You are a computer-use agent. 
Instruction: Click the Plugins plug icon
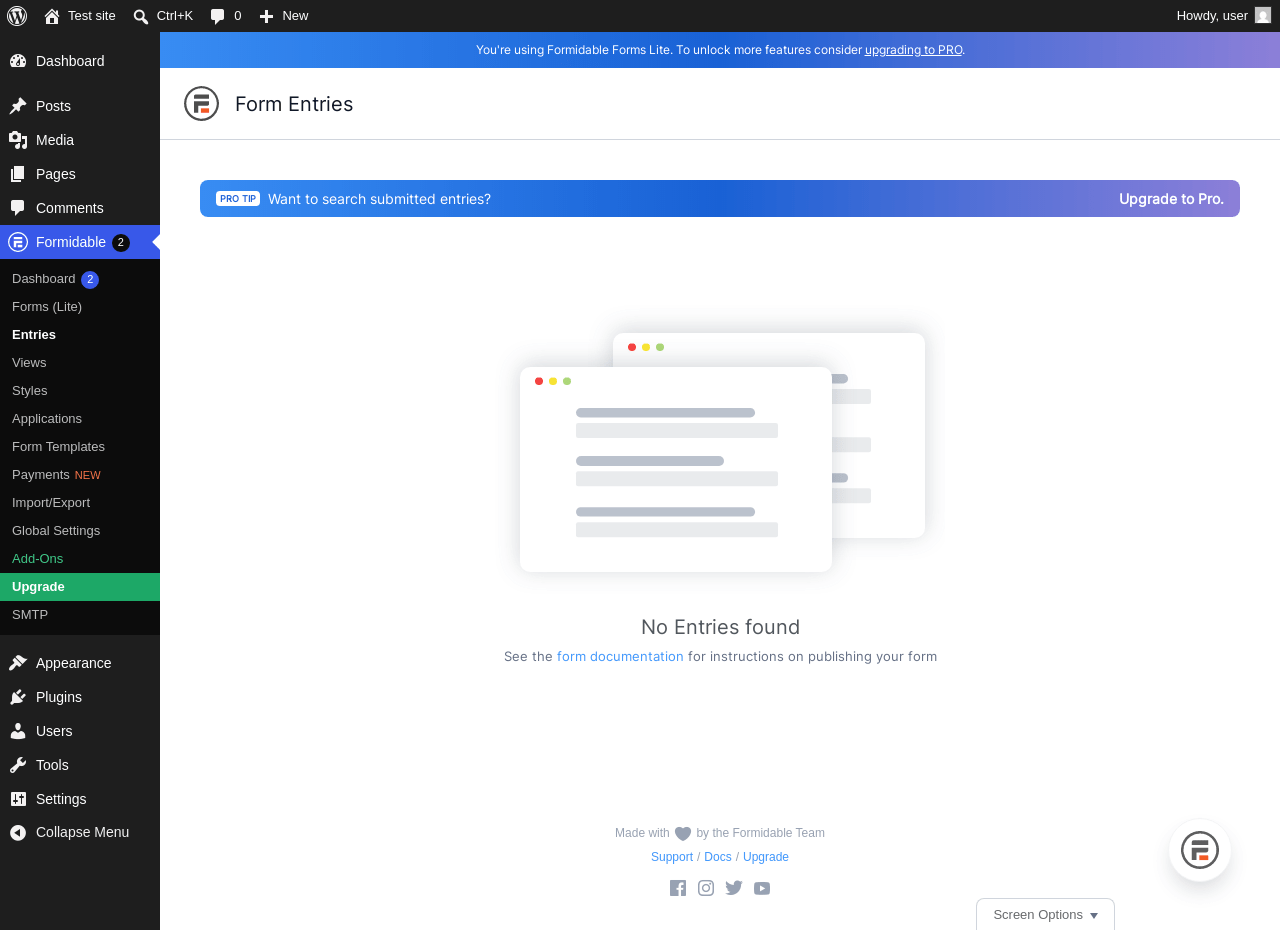tap(18, 697)
